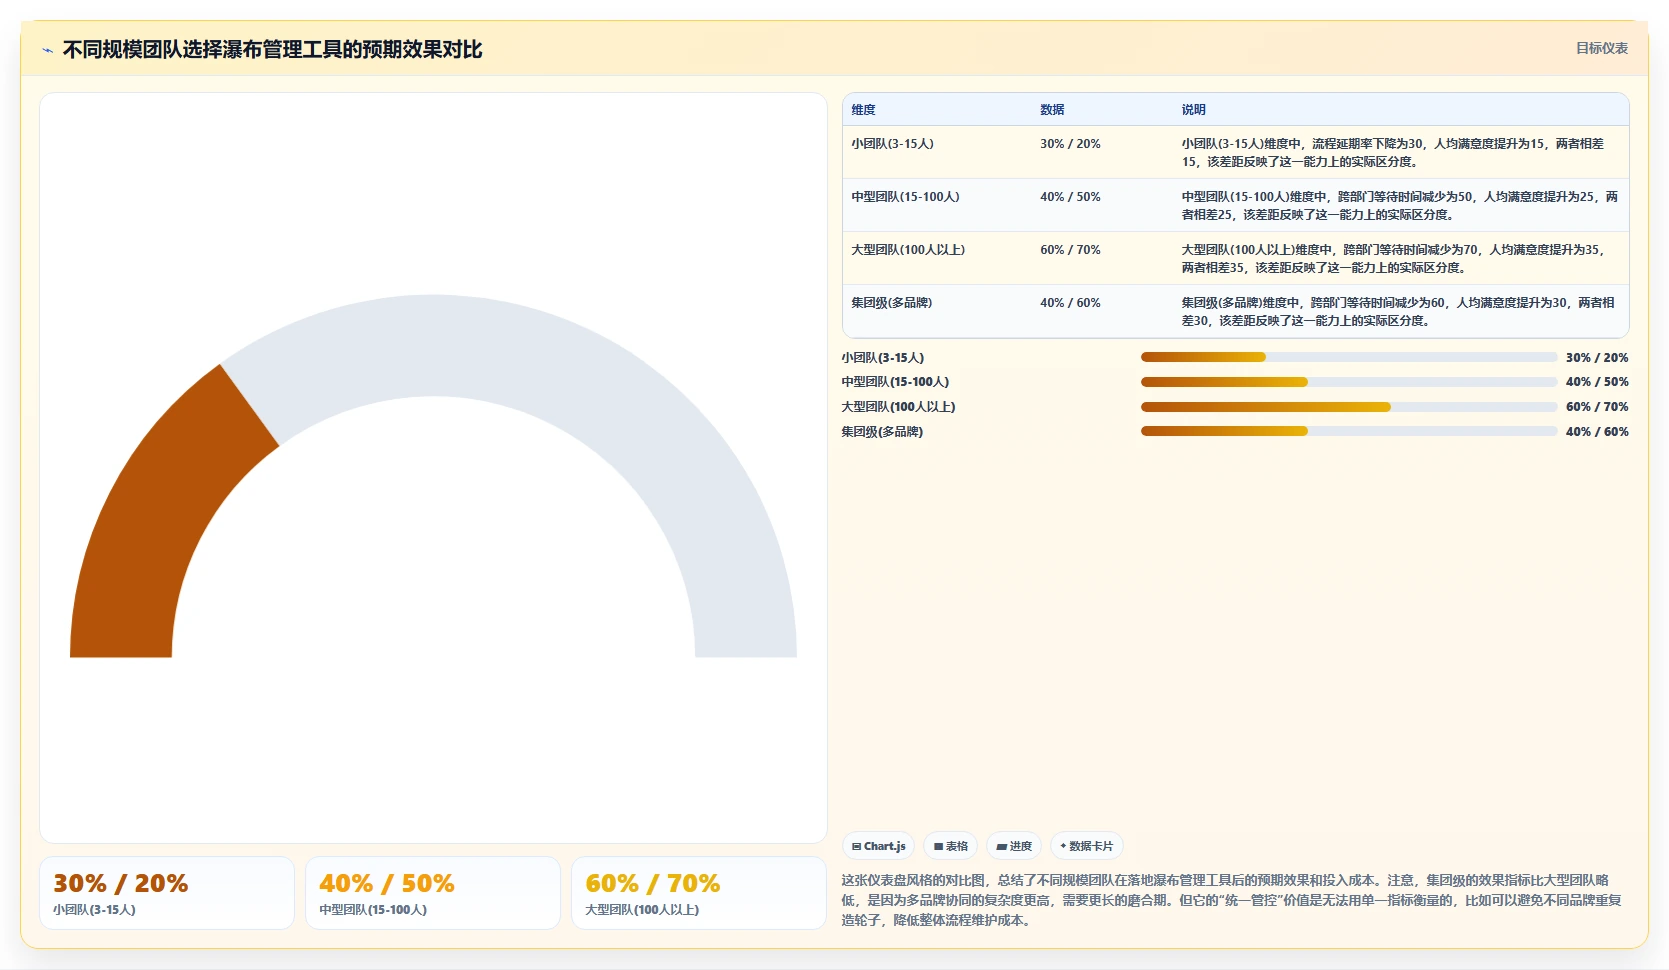Select the Chart.js tag chip
1669x970 pixels.
click(878, 846)
